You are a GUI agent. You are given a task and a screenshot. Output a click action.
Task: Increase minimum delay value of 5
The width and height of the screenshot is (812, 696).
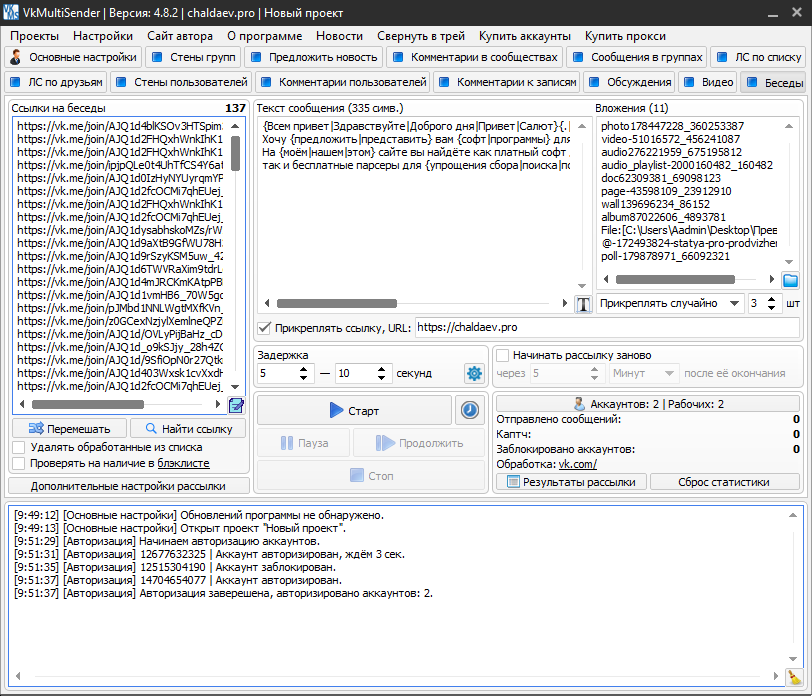pos(303,369)
